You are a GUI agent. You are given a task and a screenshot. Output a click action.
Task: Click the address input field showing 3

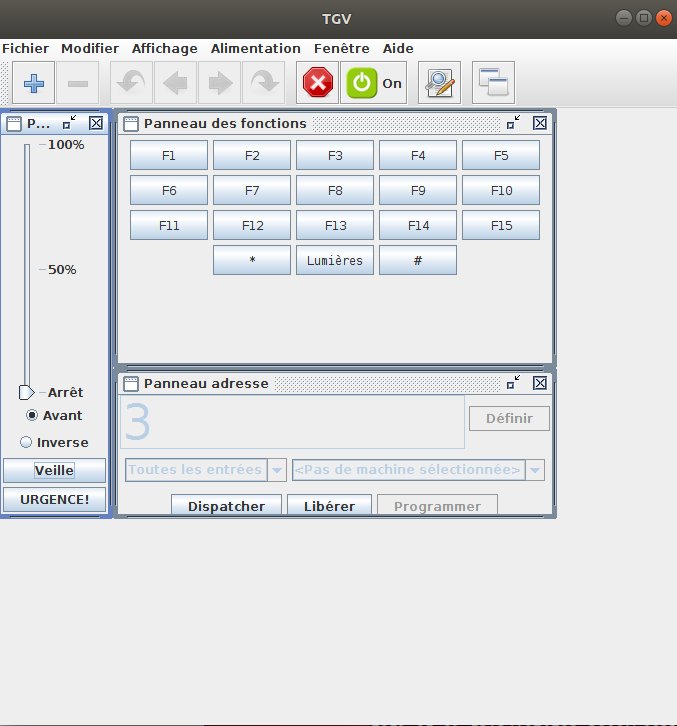click(x=292, y=422)
